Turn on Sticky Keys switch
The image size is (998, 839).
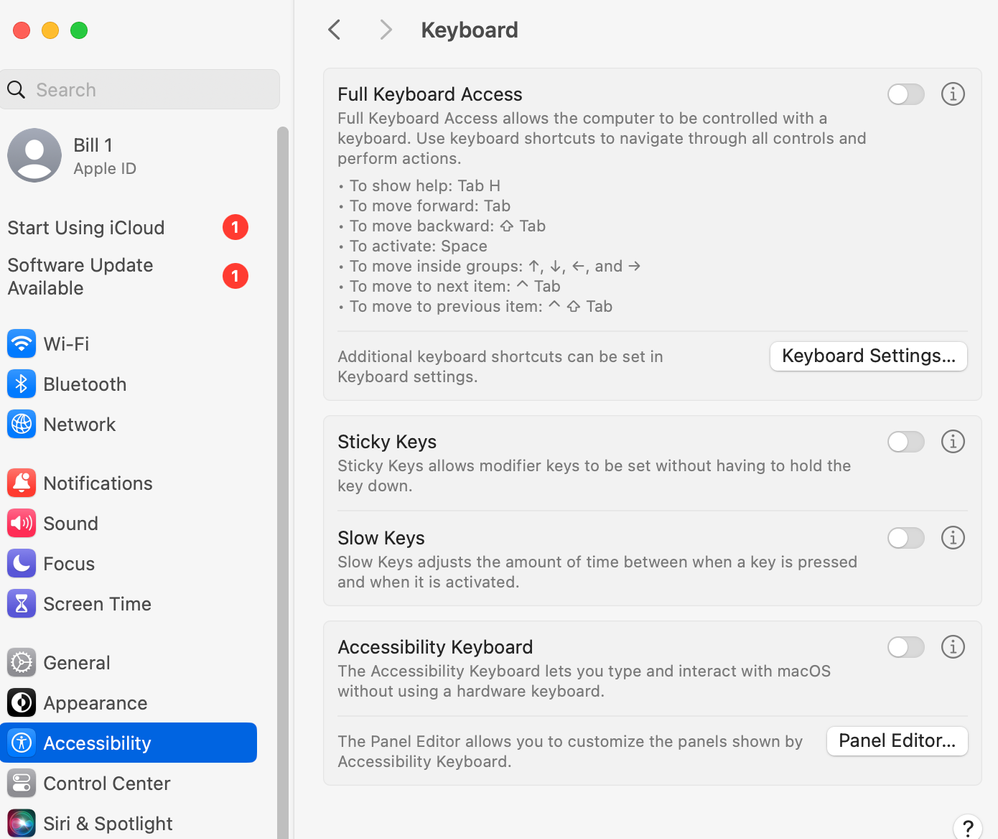[906, 442]
